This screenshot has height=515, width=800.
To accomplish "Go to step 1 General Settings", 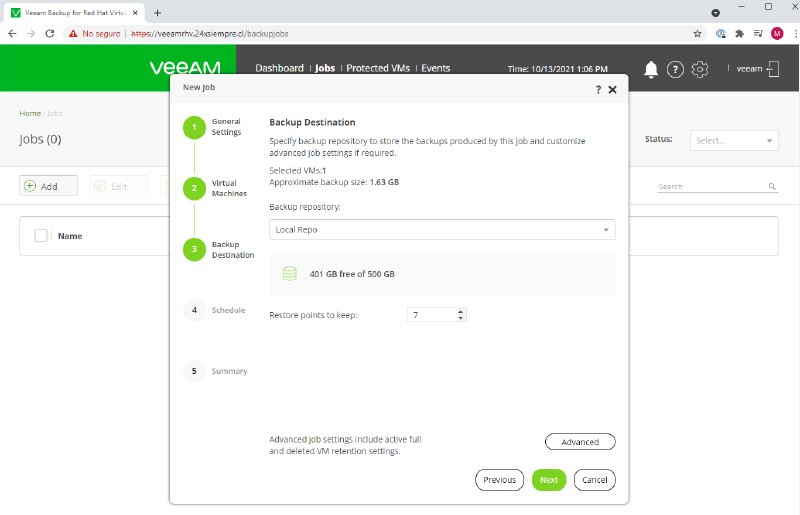I will [x=194, y=127].
